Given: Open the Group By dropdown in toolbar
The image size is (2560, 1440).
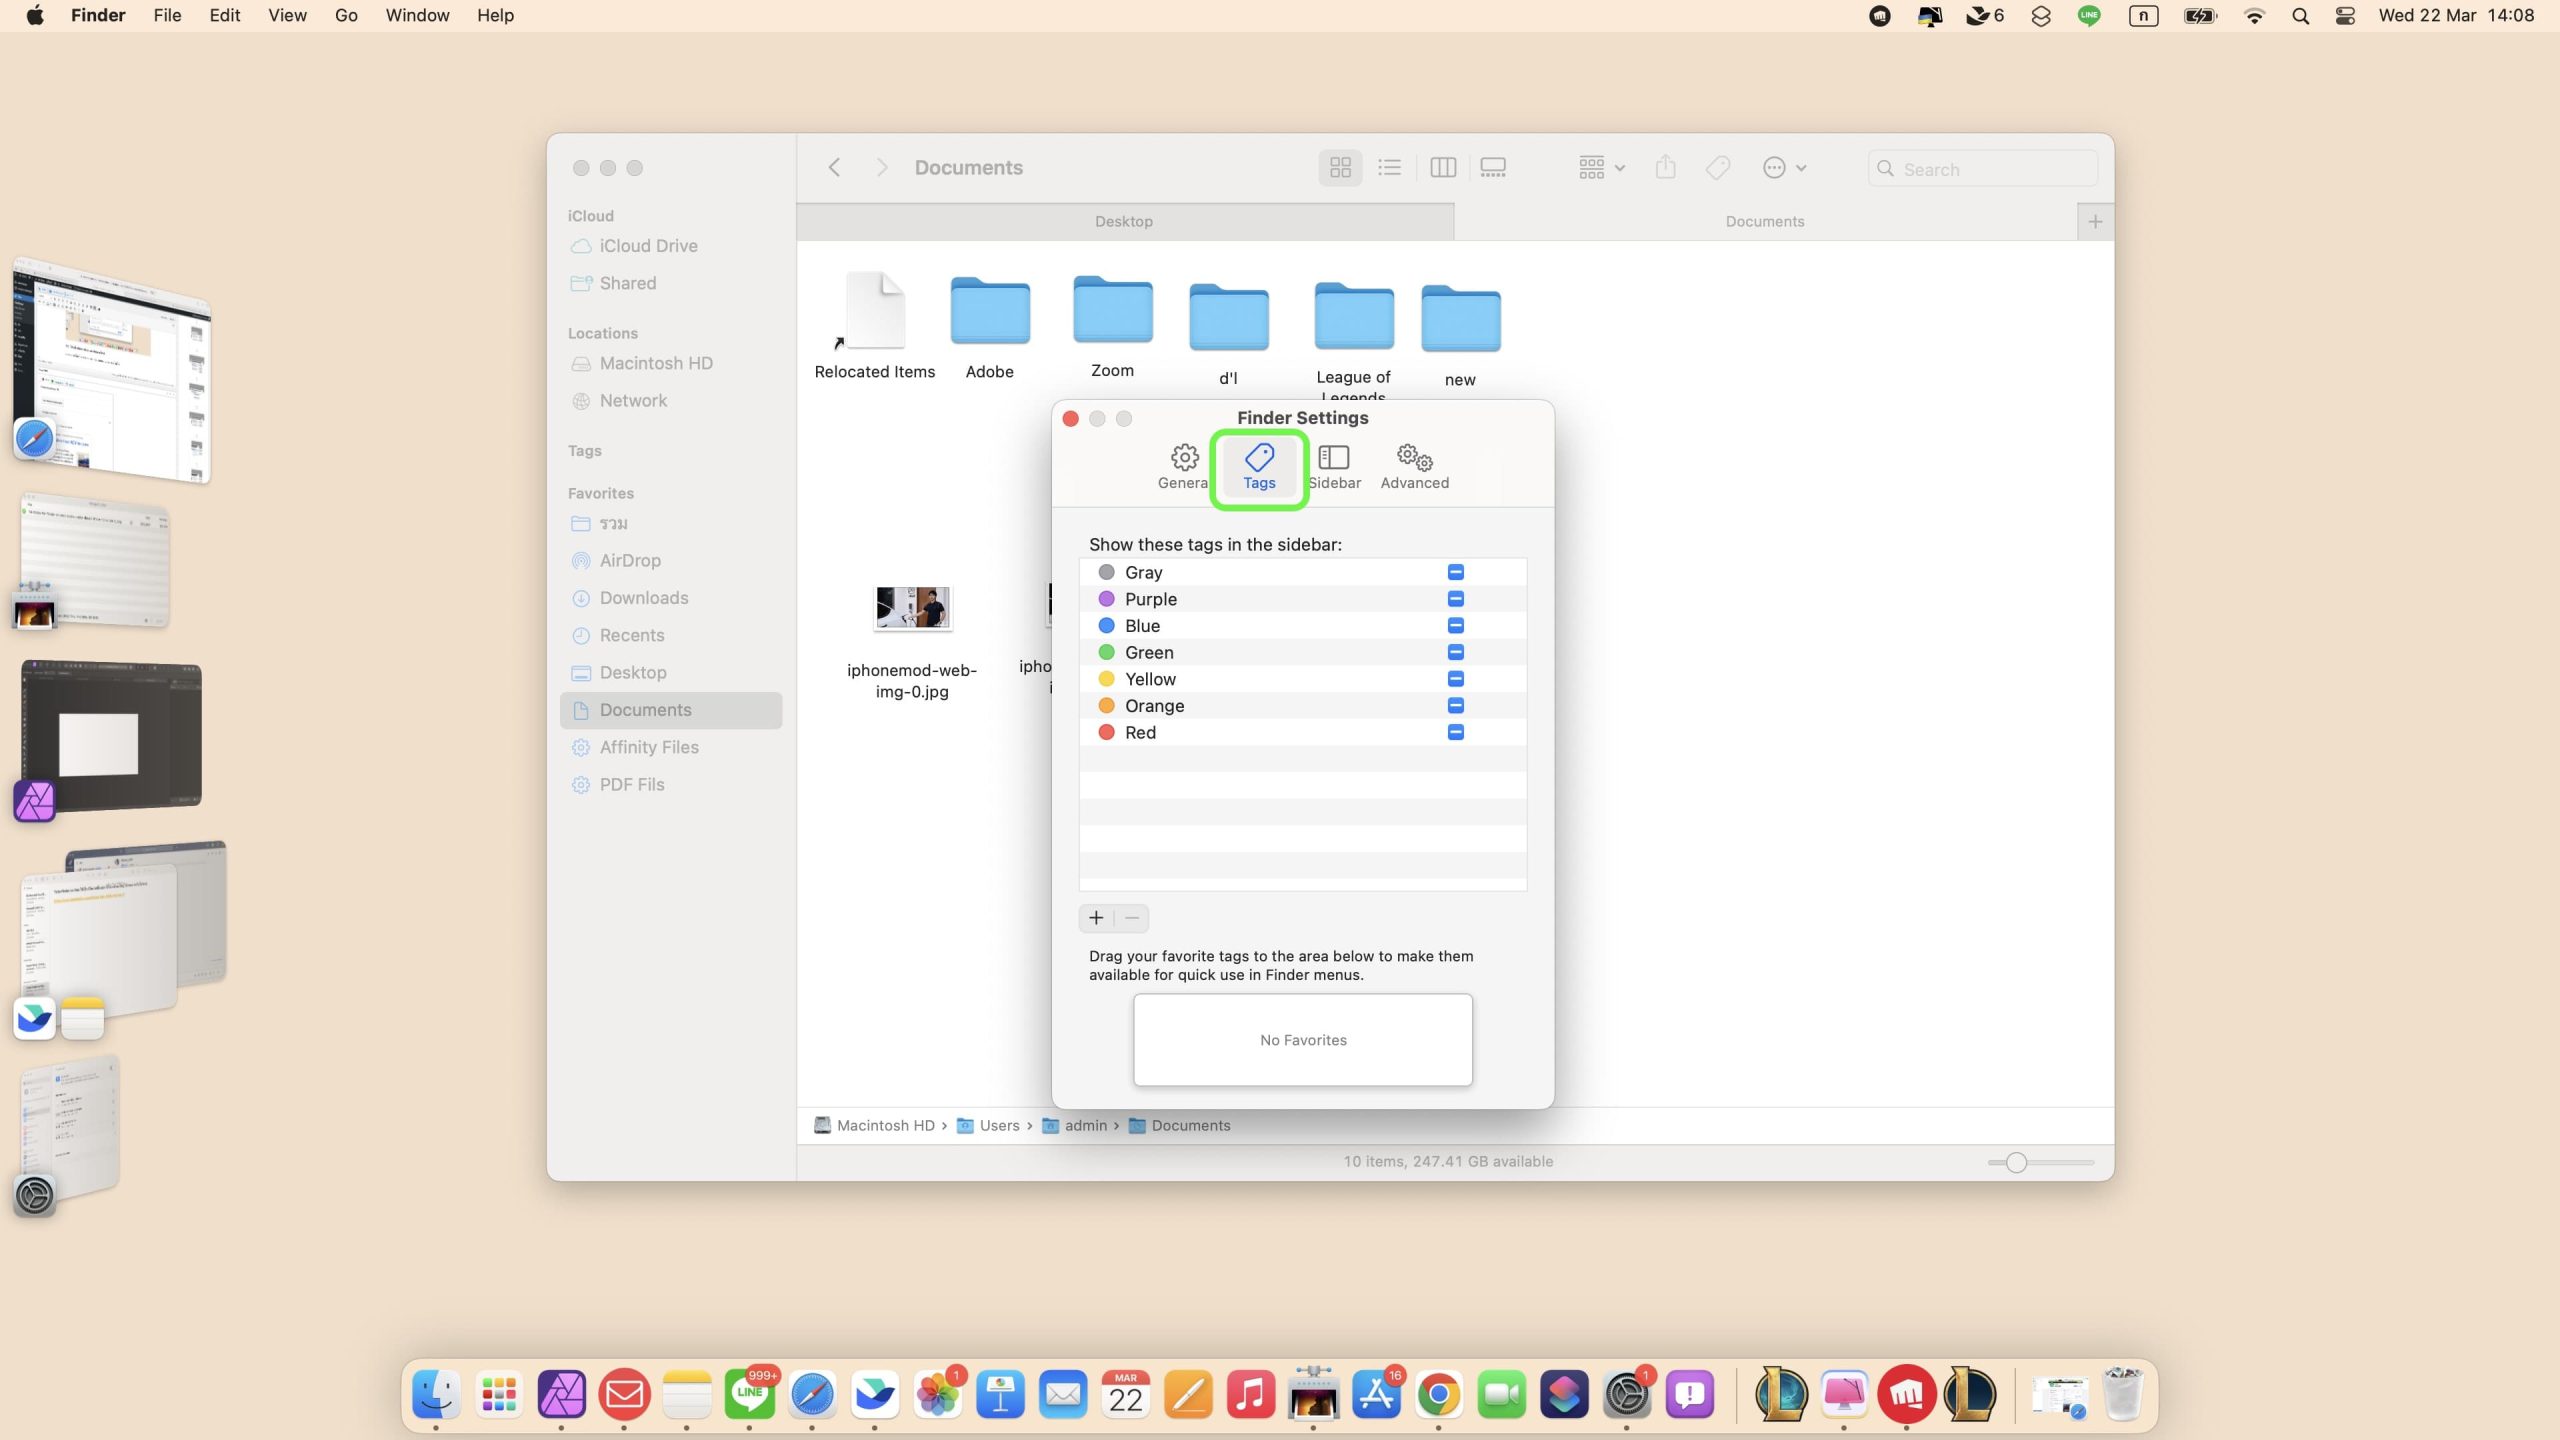Looking at the screenshot, I should tap(1601, 168).
